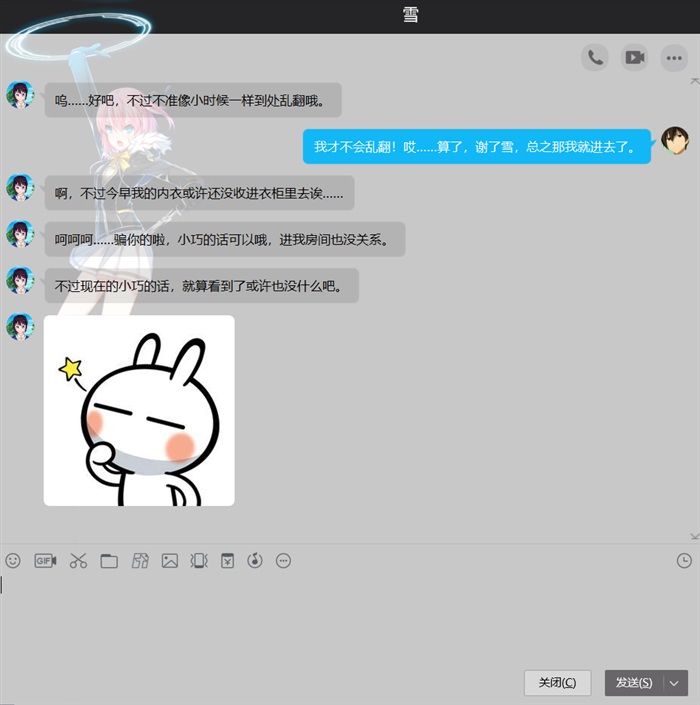Open the emoji picker
700x705 pixels.
pos(13,561)
